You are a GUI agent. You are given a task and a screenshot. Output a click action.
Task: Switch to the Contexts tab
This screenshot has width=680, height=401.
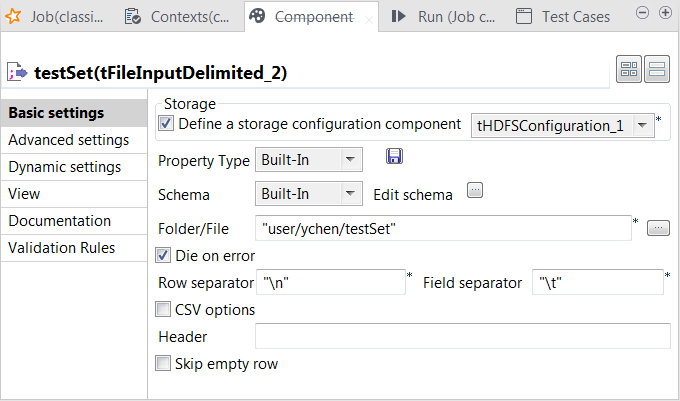[178, 17]
